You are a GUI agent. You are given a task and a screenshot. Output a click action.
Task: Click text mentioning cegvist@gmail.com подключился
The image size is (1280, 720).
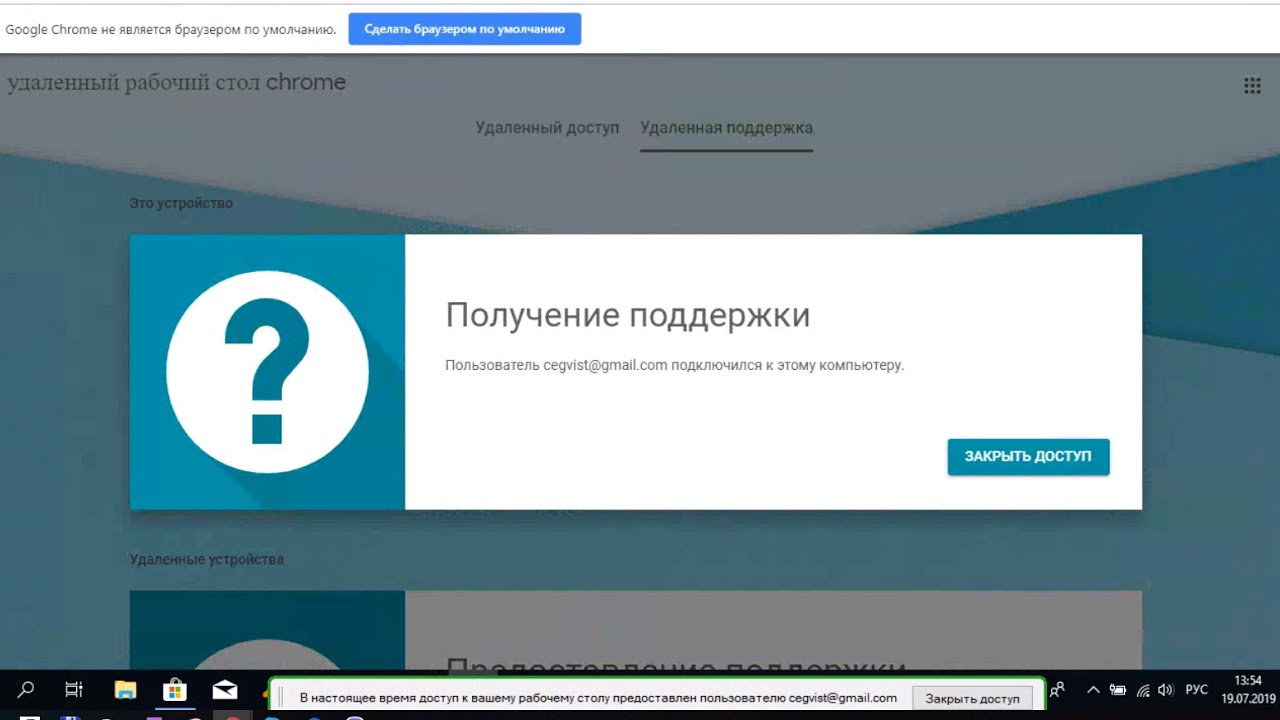pyautogui.click(x=675, y=365)
